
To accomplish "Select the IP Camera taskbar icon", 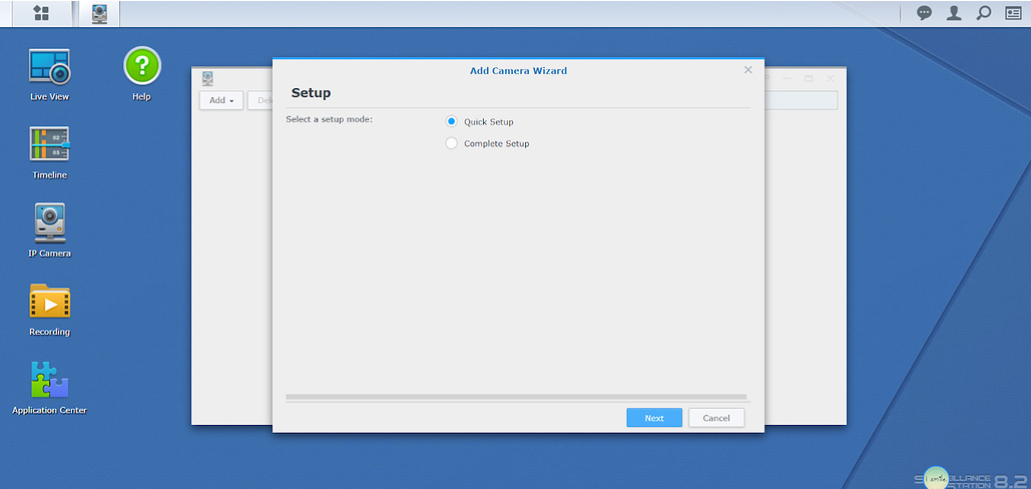I will click(99, 13).
